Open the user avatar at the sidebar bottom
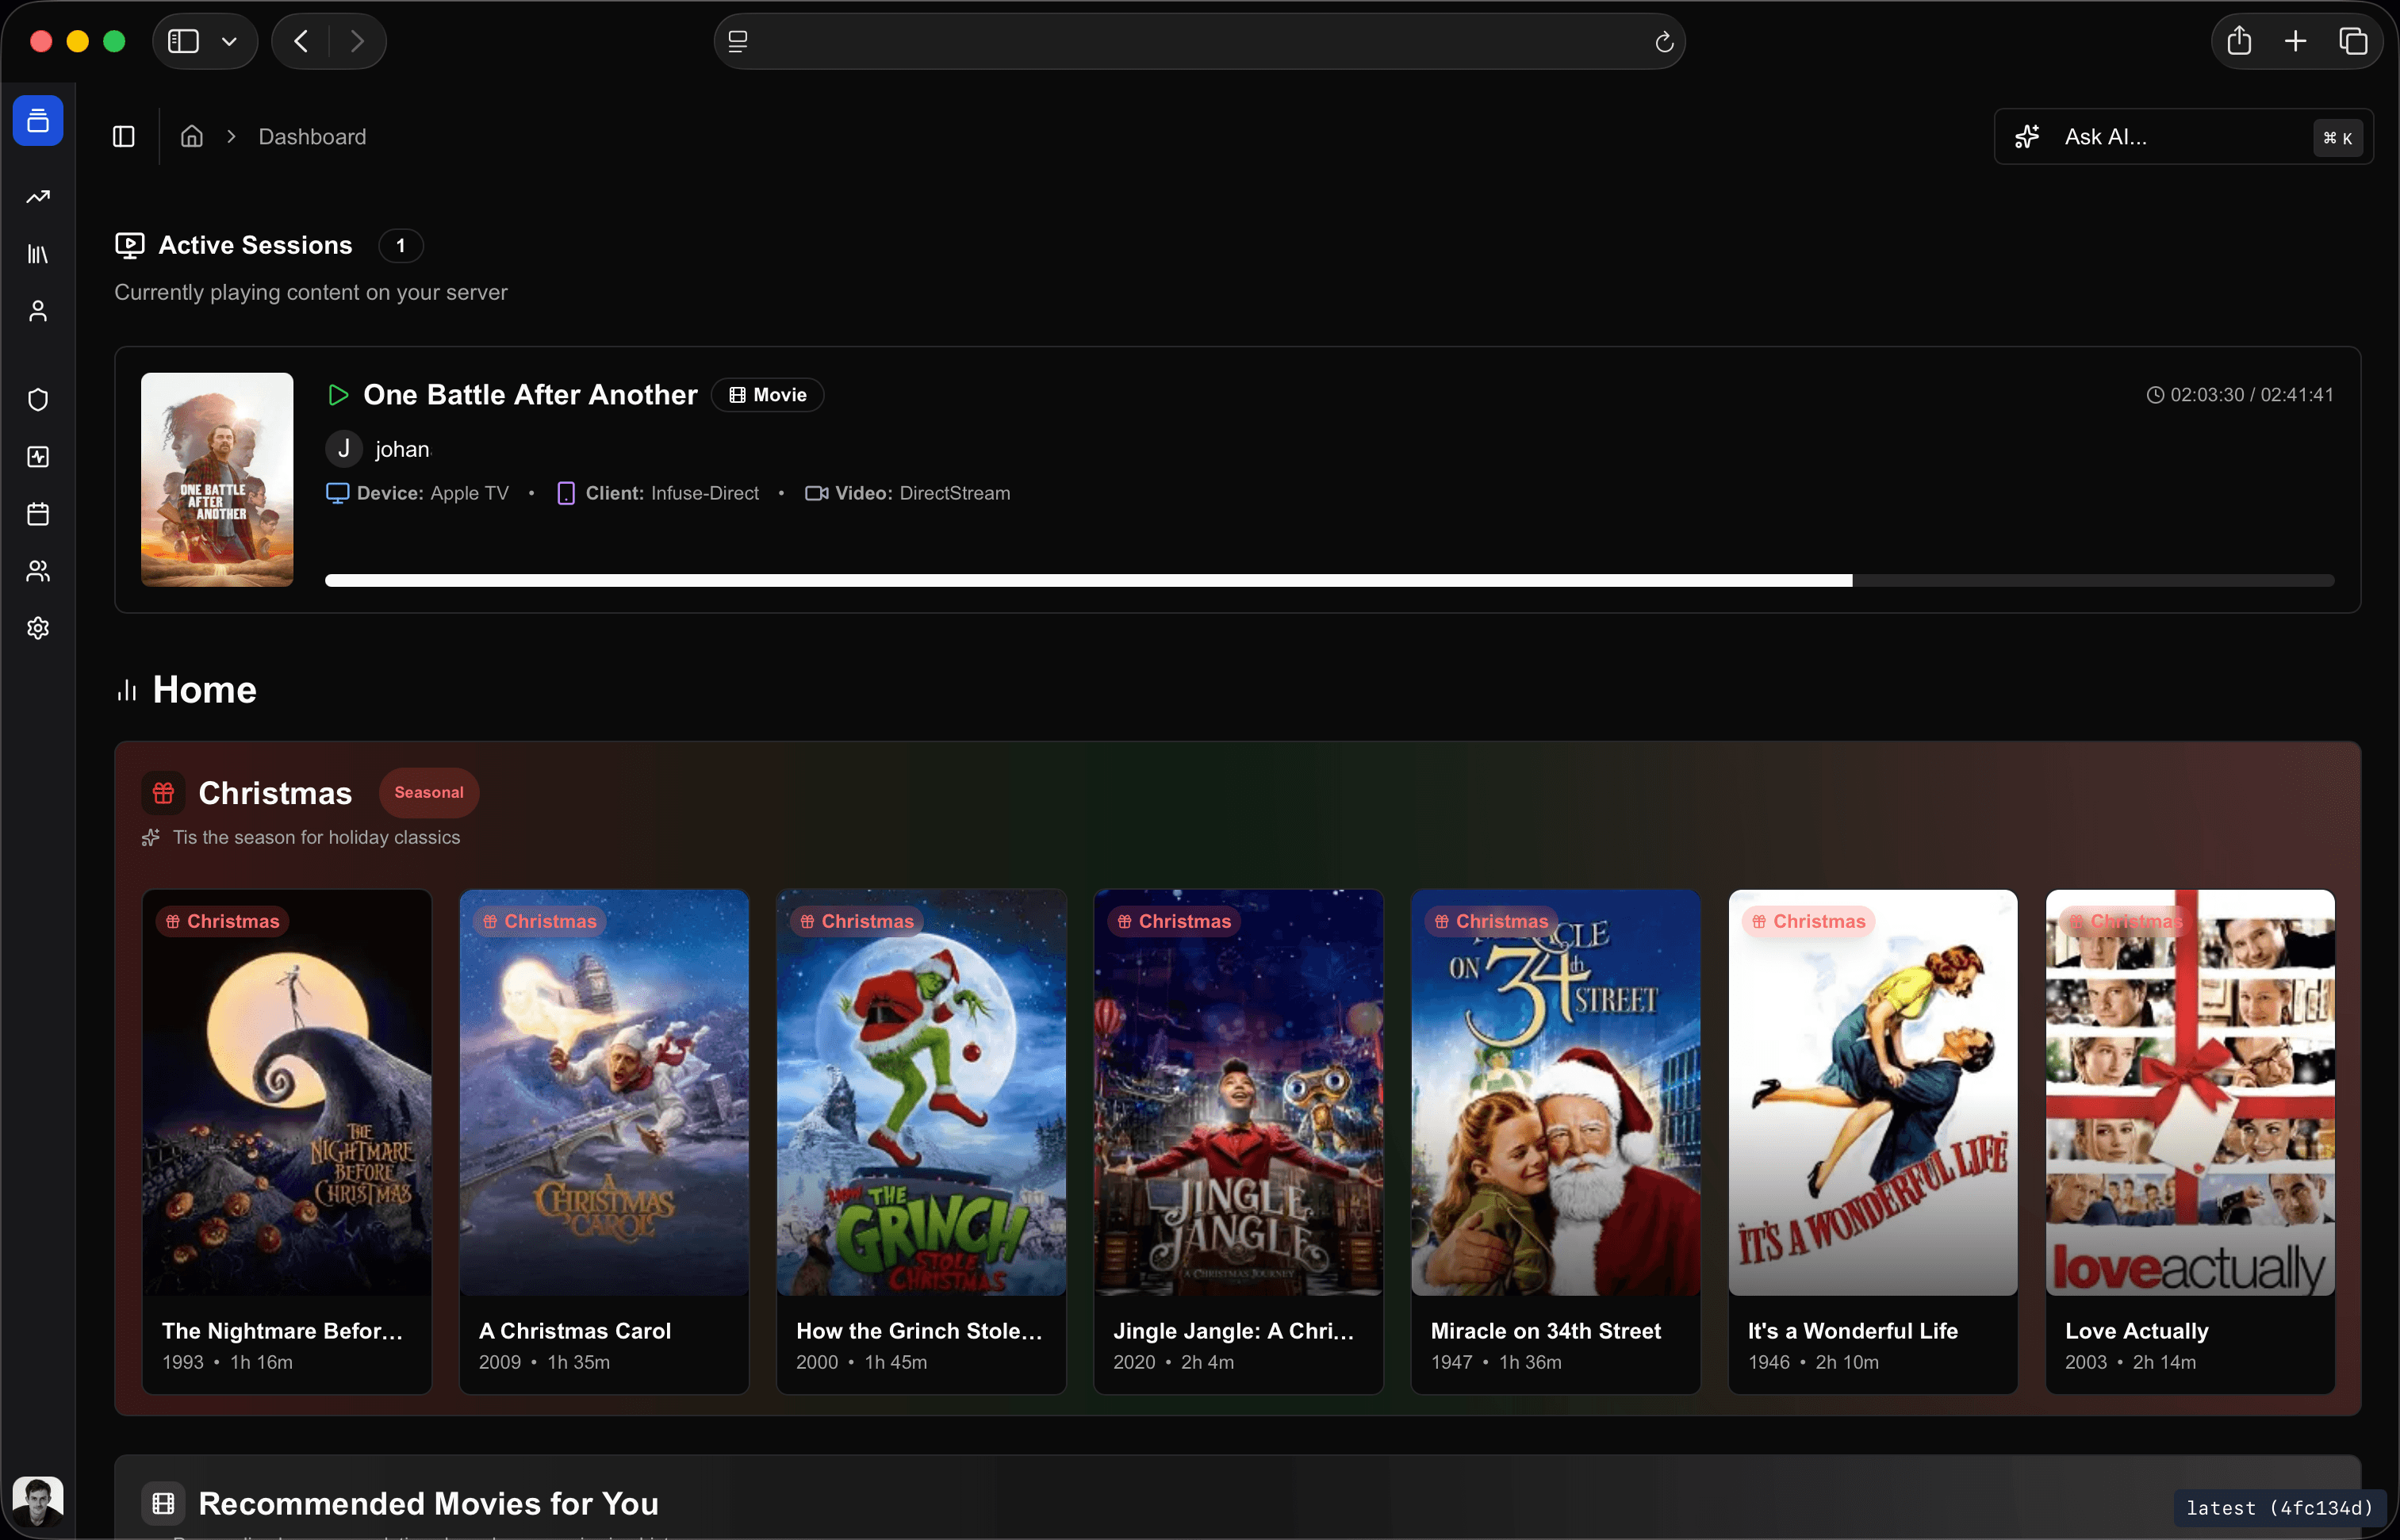 pos(38,1501)
